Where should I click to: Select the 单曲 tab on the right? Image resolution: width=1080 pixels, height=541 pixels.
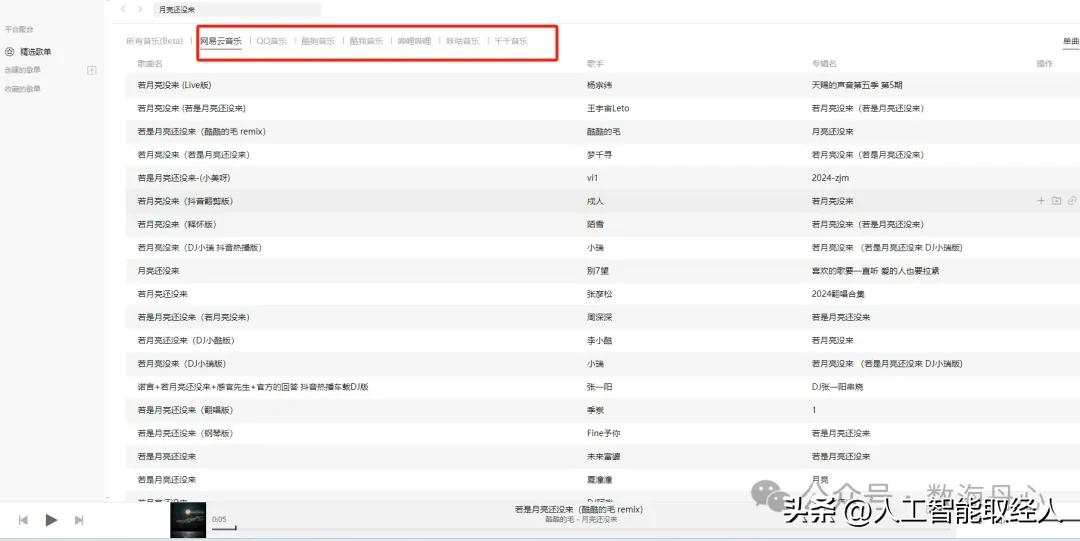(x=1071, y=41)
